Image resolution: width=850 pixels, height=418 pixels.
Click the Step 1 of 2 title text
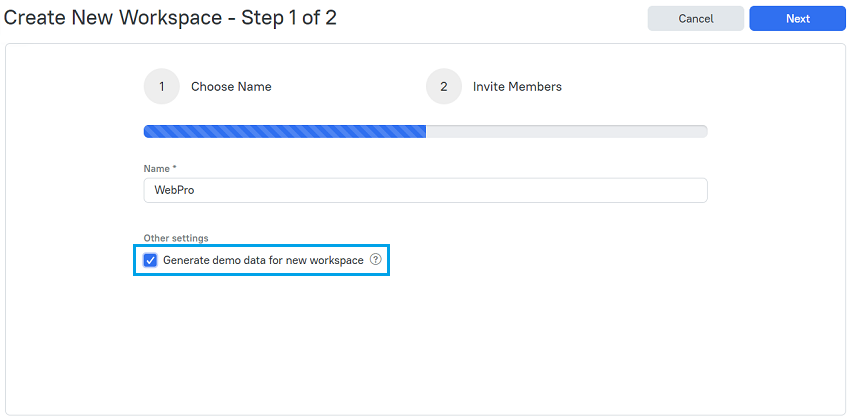tap(289, 18)
